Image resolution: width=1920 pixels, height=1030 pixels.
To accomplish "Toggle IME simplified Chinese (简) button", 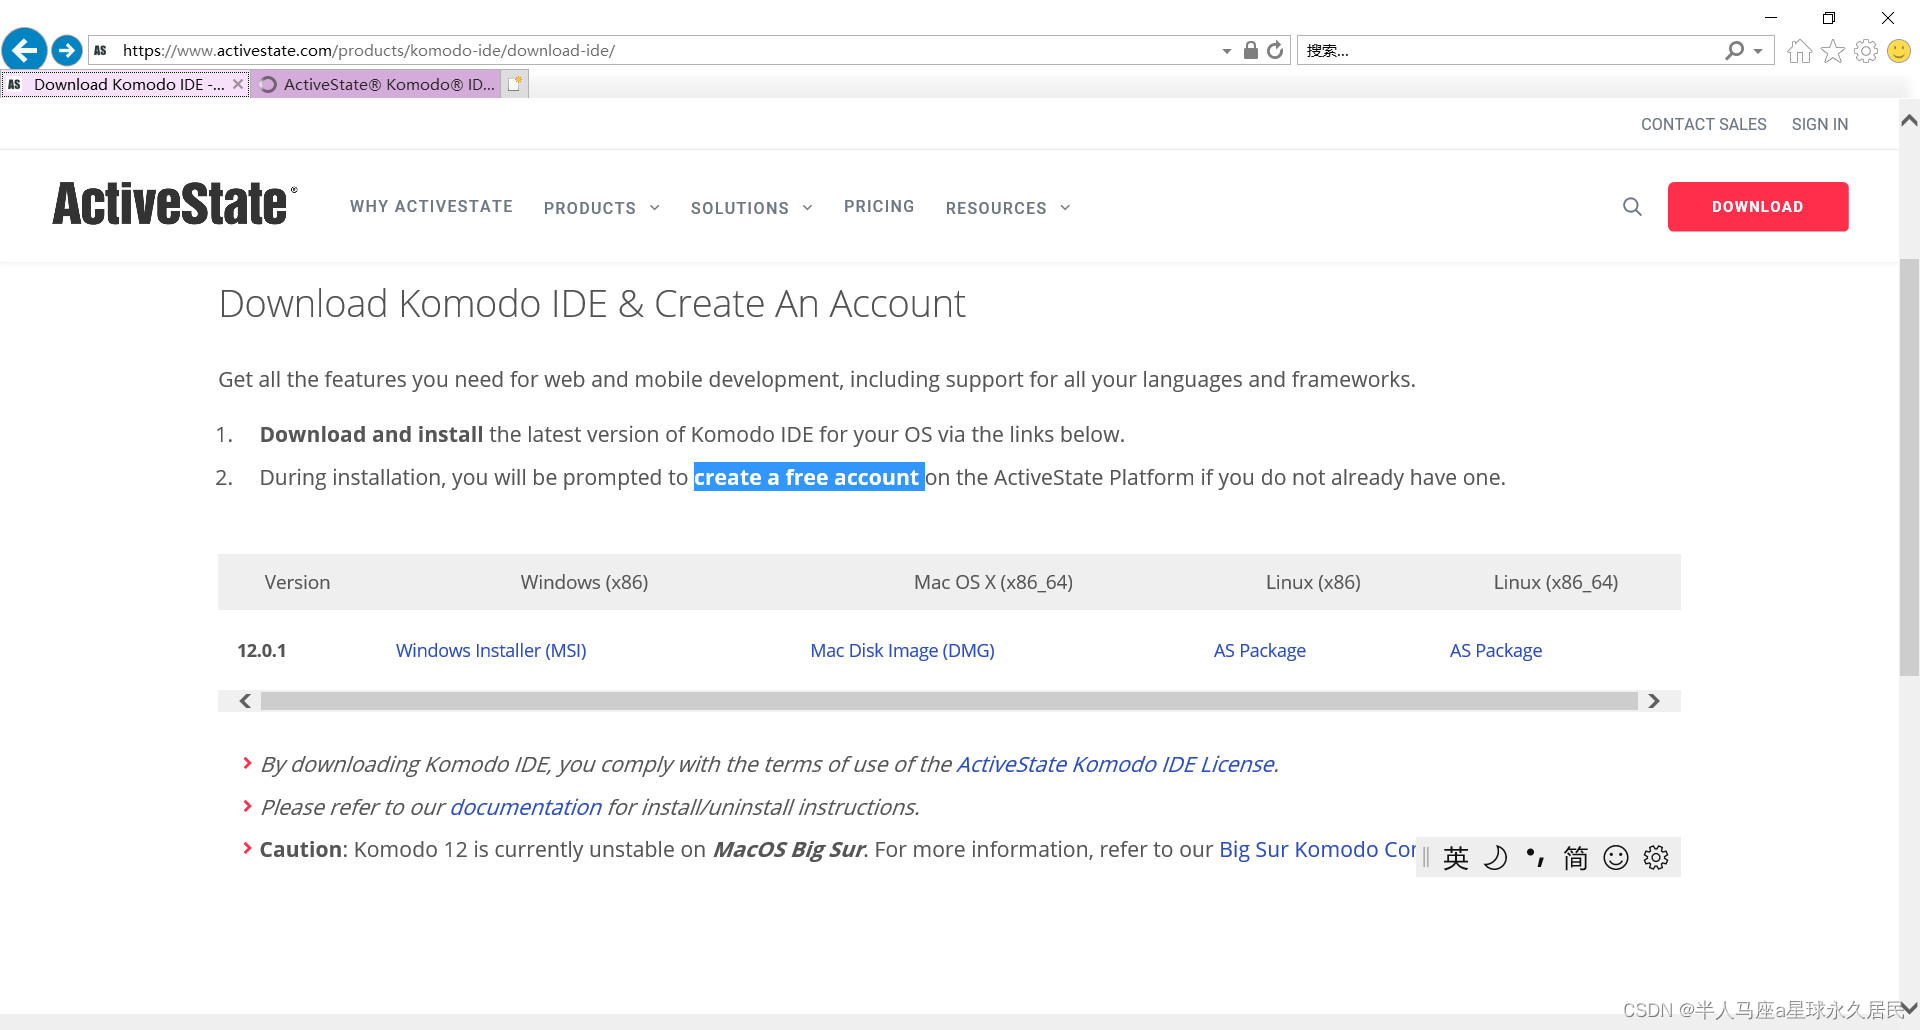I will point(1576,858).
